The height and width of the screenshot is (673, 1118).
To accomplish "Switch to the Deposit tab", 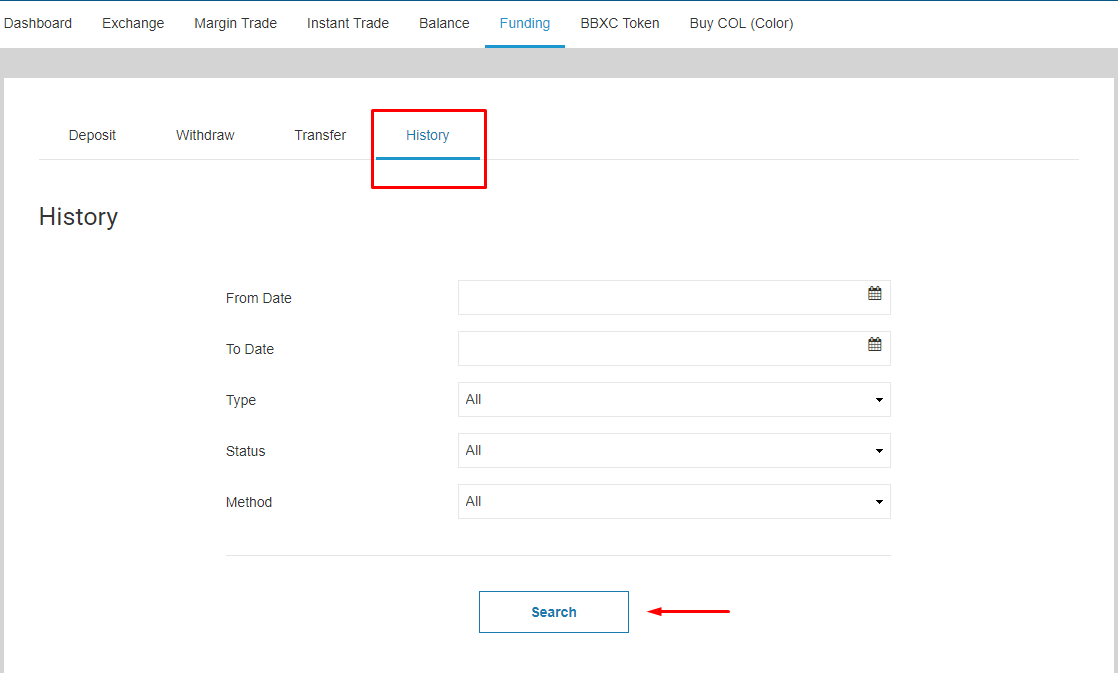I will click(92, 136).
